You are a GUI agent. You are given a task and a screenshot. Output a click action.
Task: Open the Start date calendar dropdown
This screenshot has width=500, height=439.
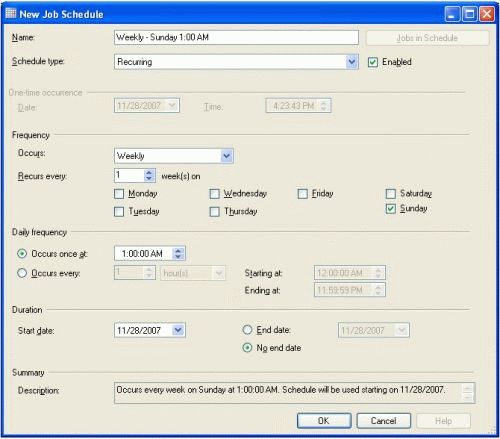click(178, 330)
